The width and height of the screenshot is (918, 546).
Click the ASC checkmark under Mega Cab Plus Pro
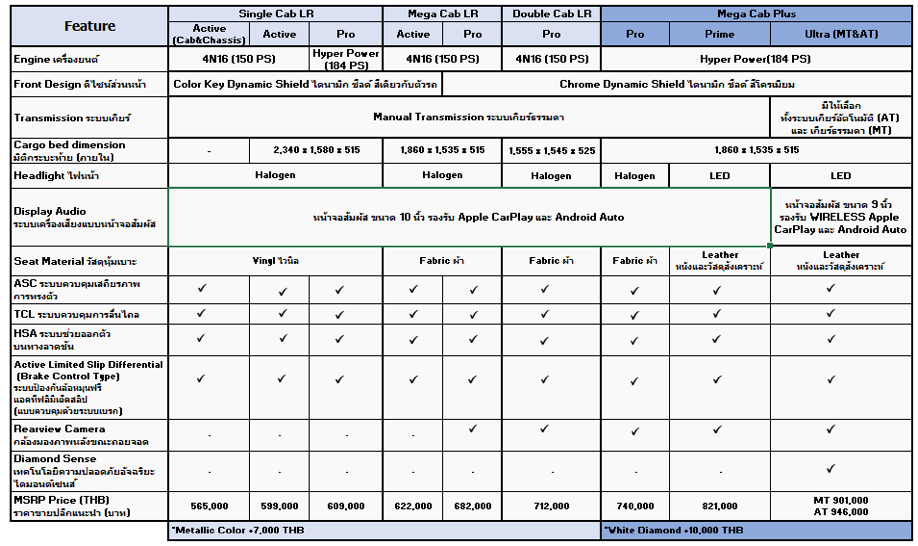(635, 290)
